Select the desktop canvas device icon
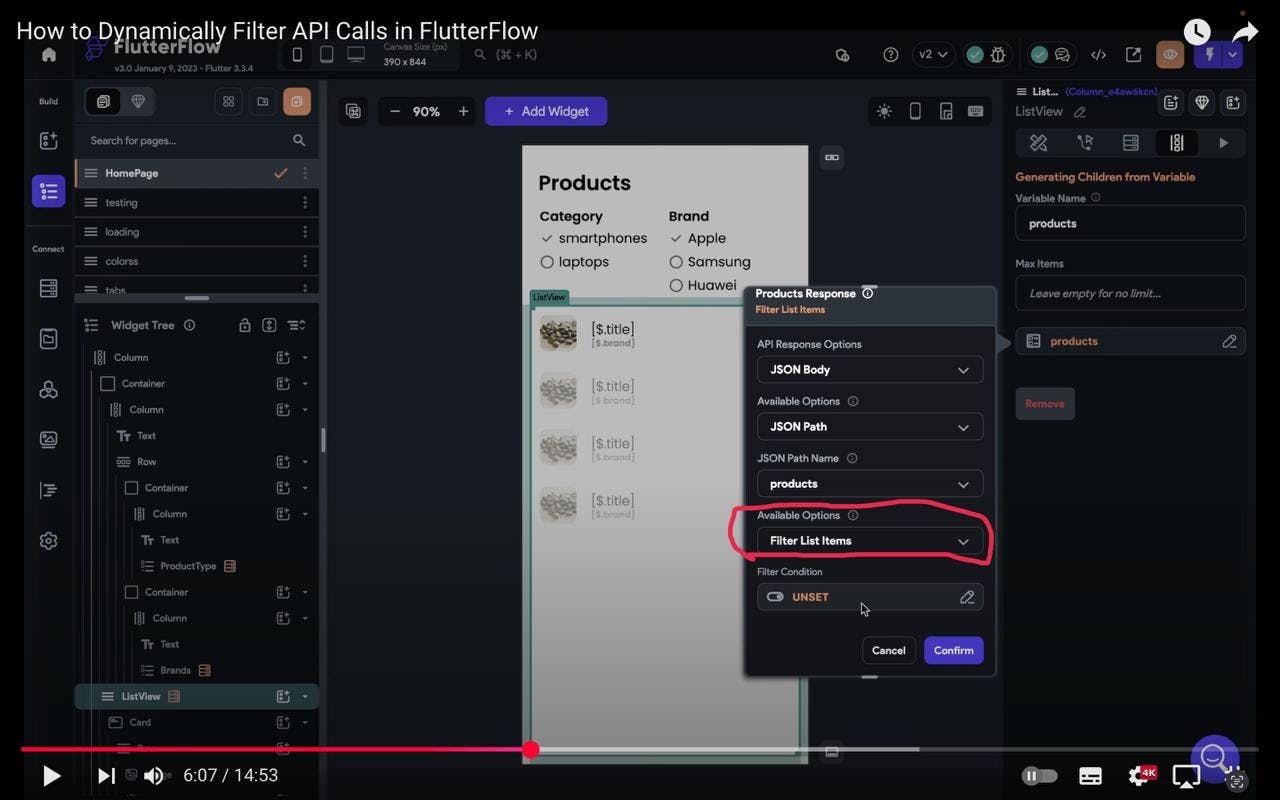Image resolution: width=1280 pixels, height=800 pixels. [356, 55]
